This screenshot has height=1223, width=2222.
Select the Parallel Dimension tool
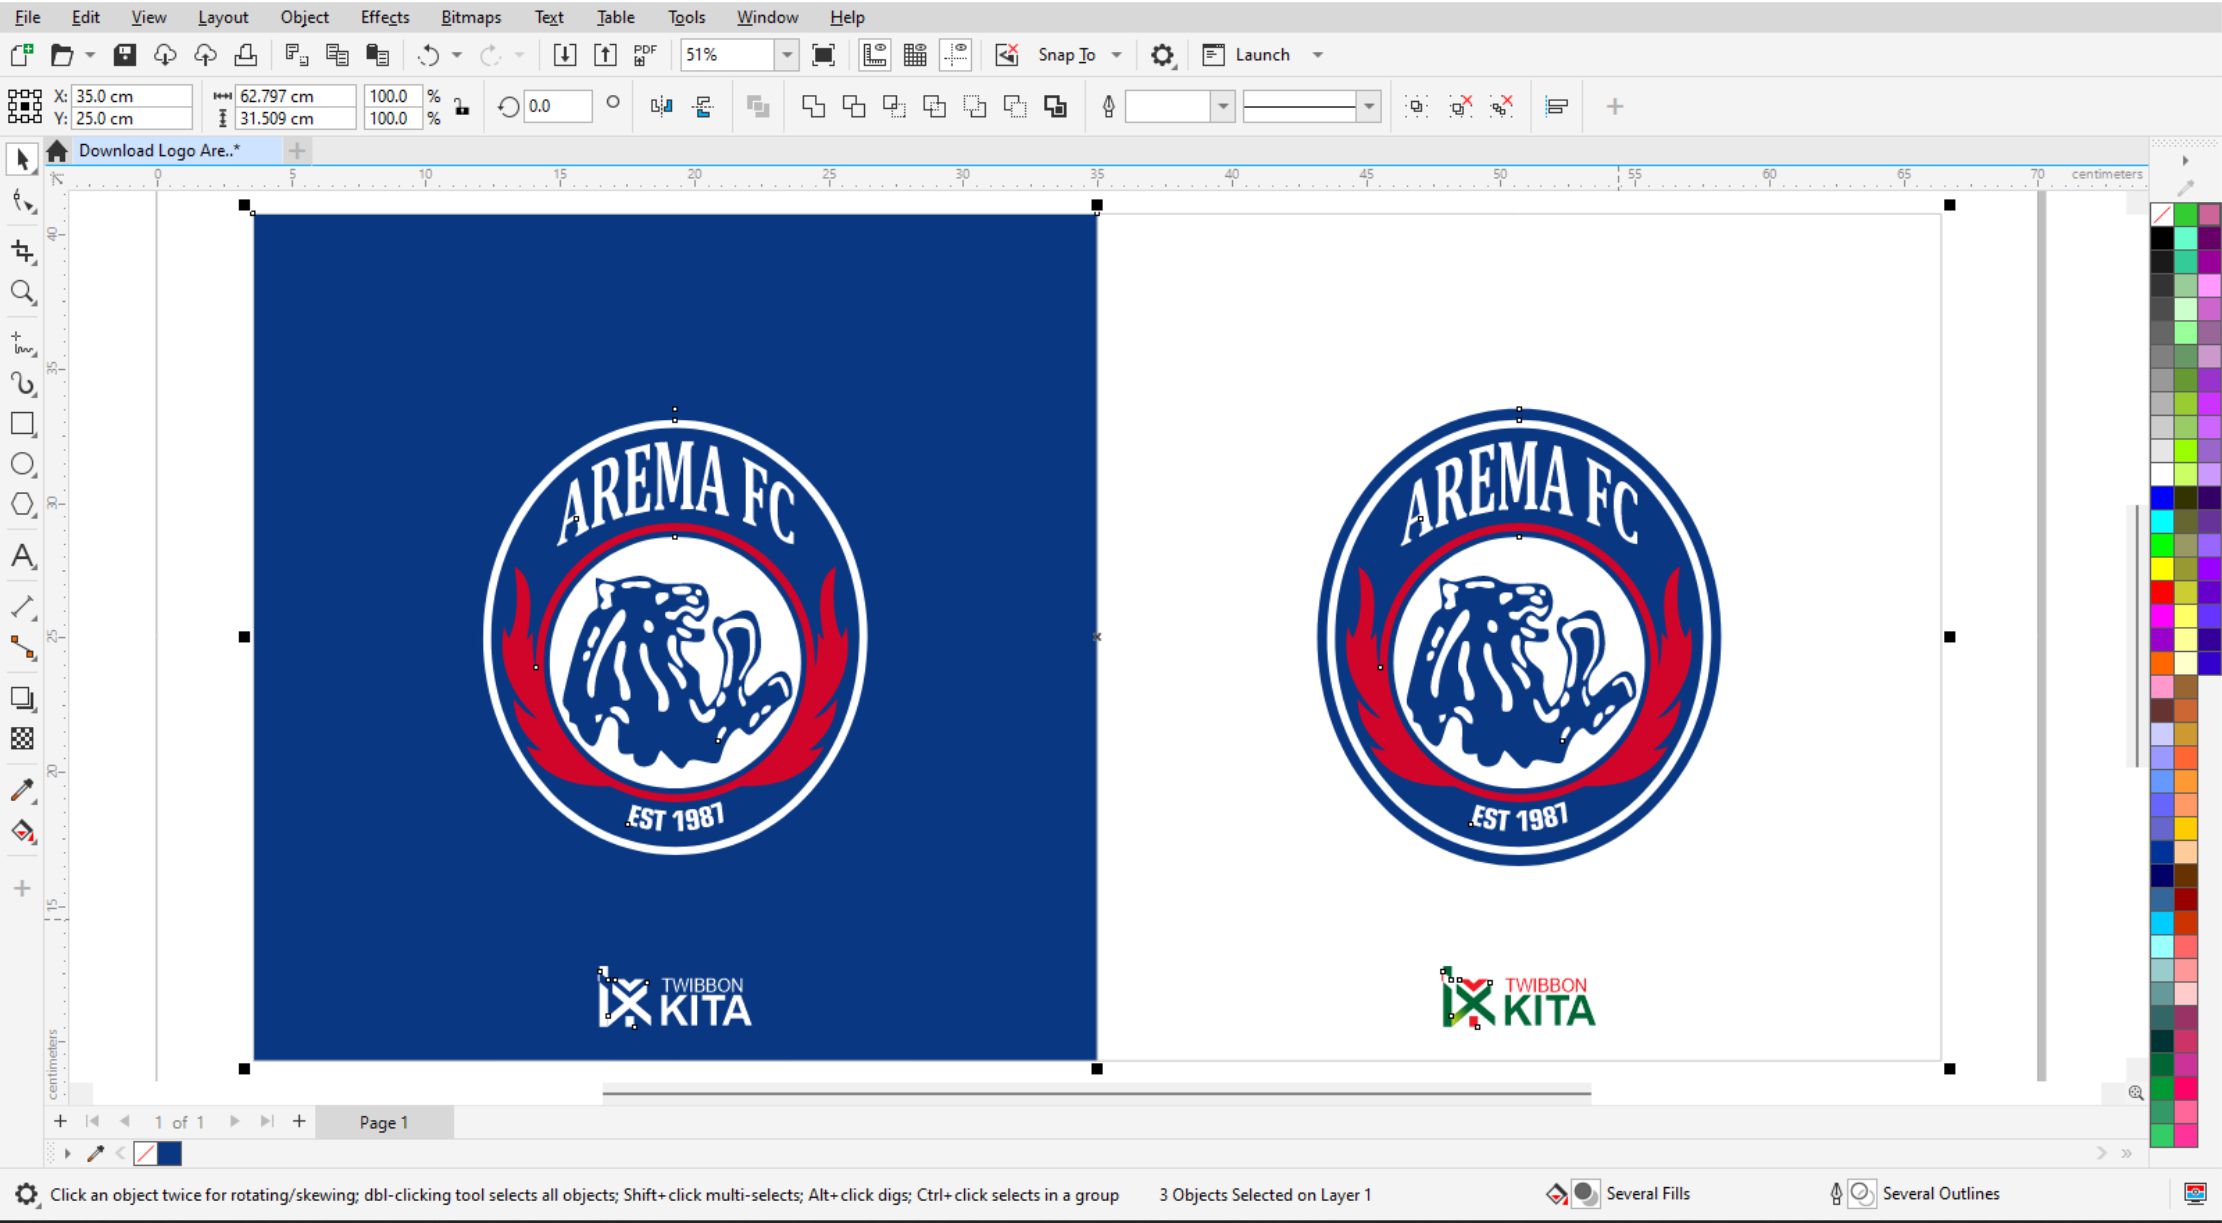(22, 607)
